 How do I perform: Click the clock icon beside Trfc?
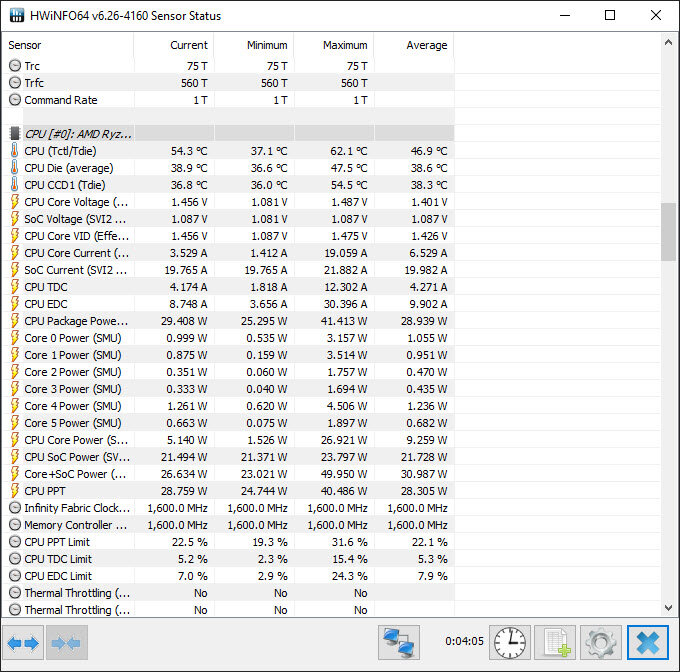click(15, 83)
